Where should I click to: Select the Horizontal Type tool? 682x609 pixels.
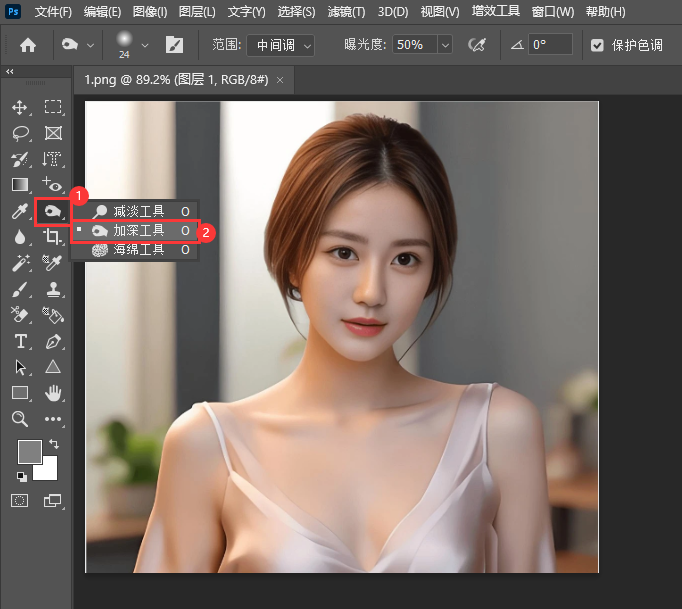click(x=20, y=341)
